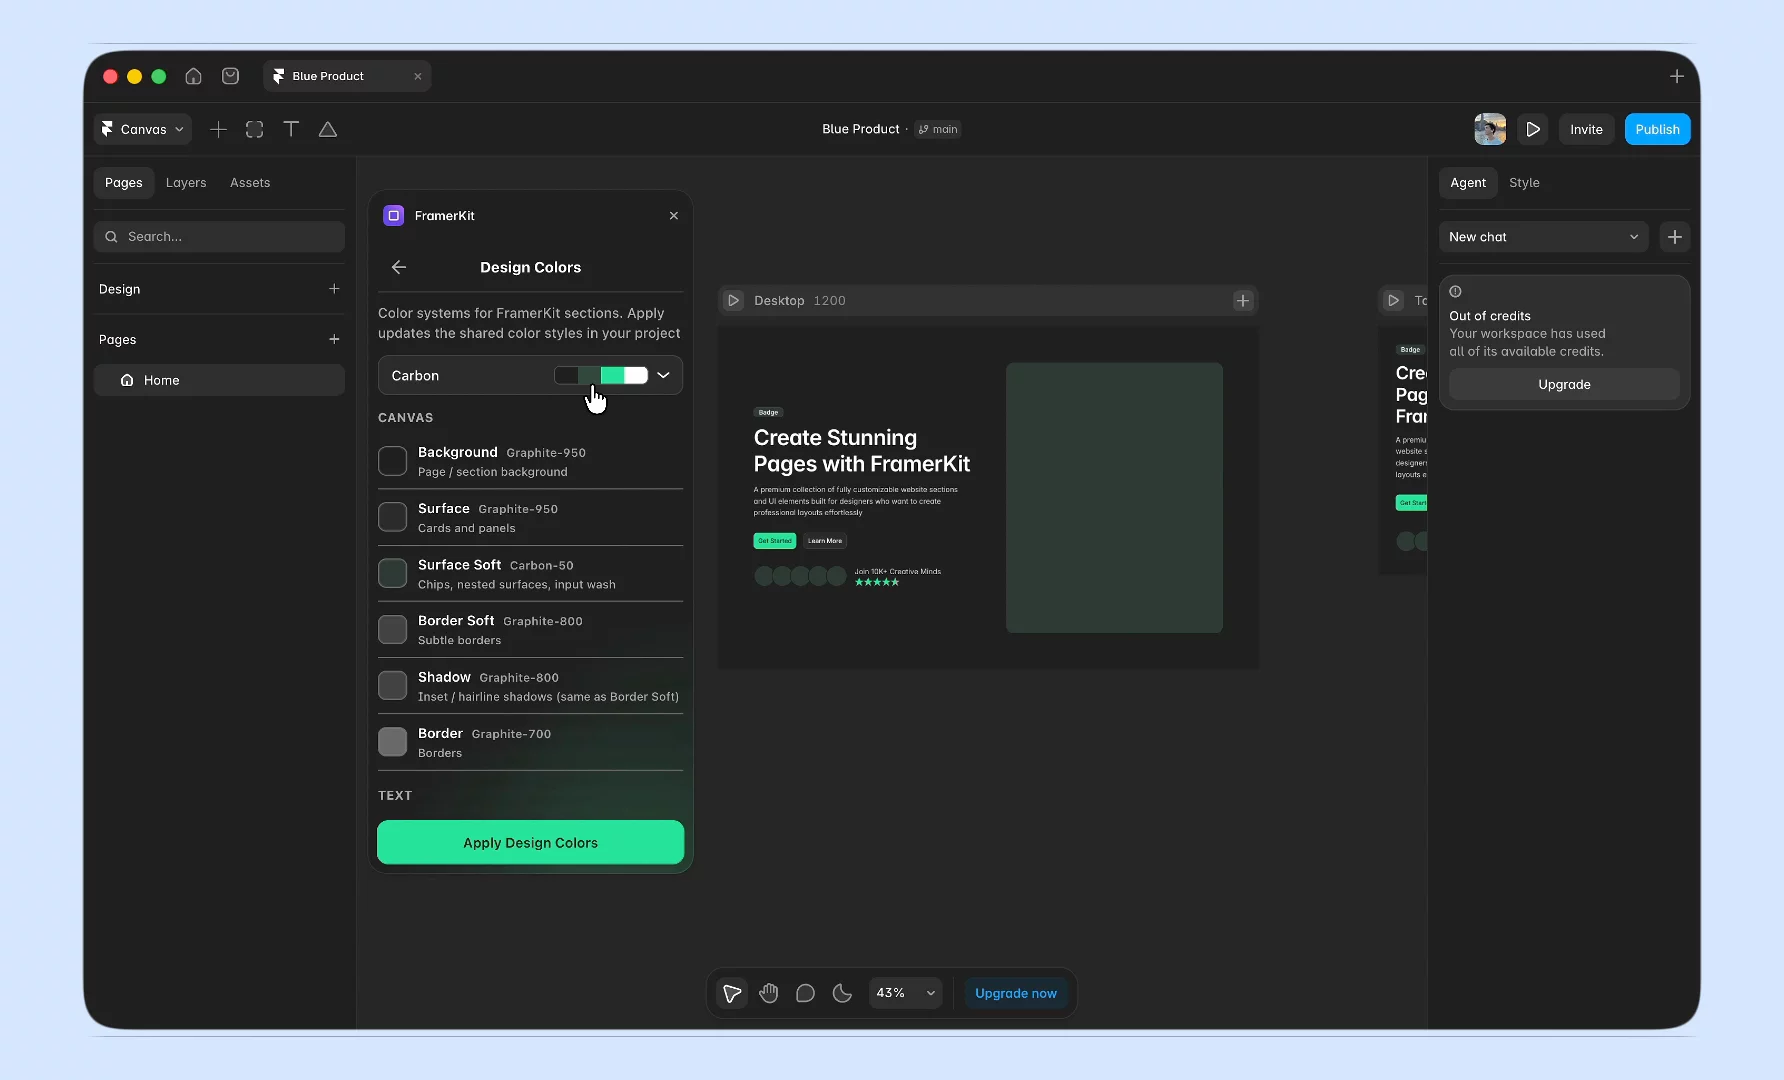This screenshot has height=1080, width=1784.
Task: Select the vector triangle tool icon
Action: (327, 129)
